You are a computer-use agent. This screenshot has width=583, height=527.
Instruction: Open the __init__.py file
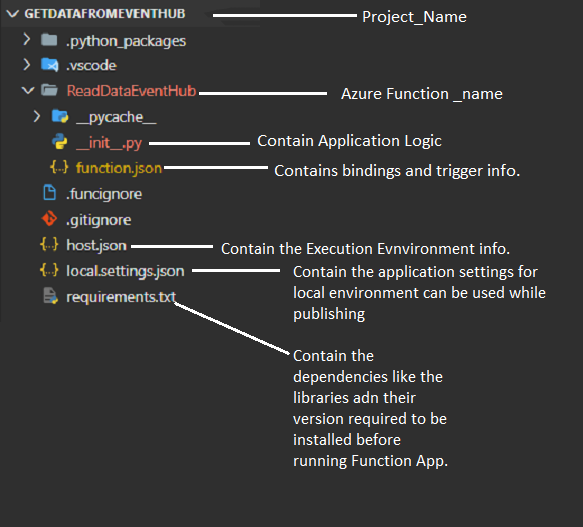[x=109, y=143]
